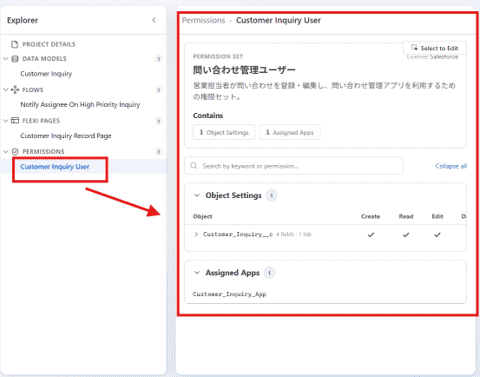Click the 4 fields 1 tab summary text
Image resolution: width=480 pixels, height=377 pixels.
[x=294, y=234]
